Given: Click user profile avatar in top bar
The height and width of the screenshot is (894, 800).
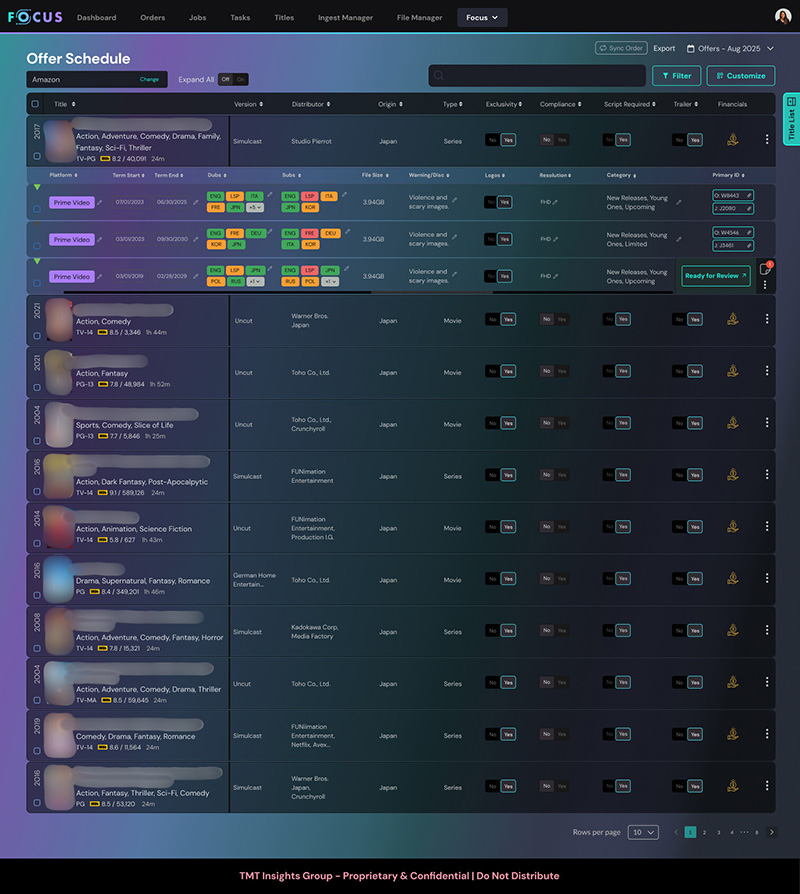Looking at the screenshot, I should (x=783, y=17).
